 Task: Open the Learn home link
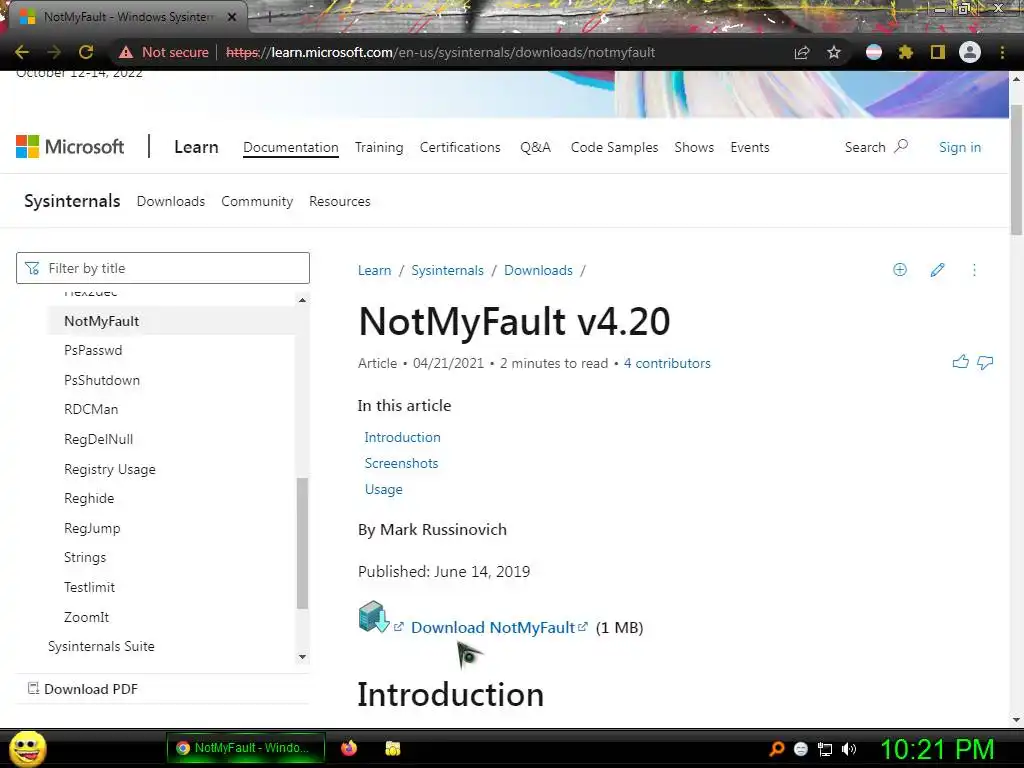[196, 147]
